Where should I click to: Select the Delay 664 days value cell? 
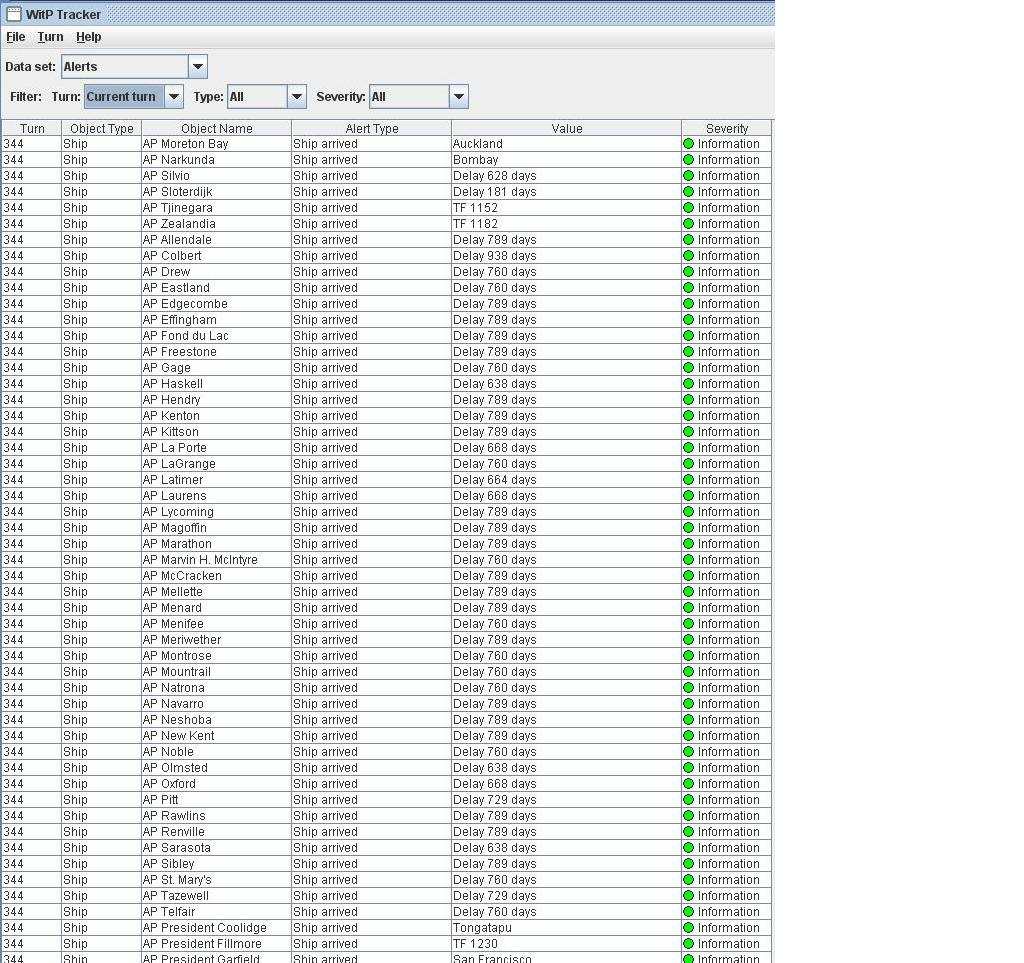(566, 480)
